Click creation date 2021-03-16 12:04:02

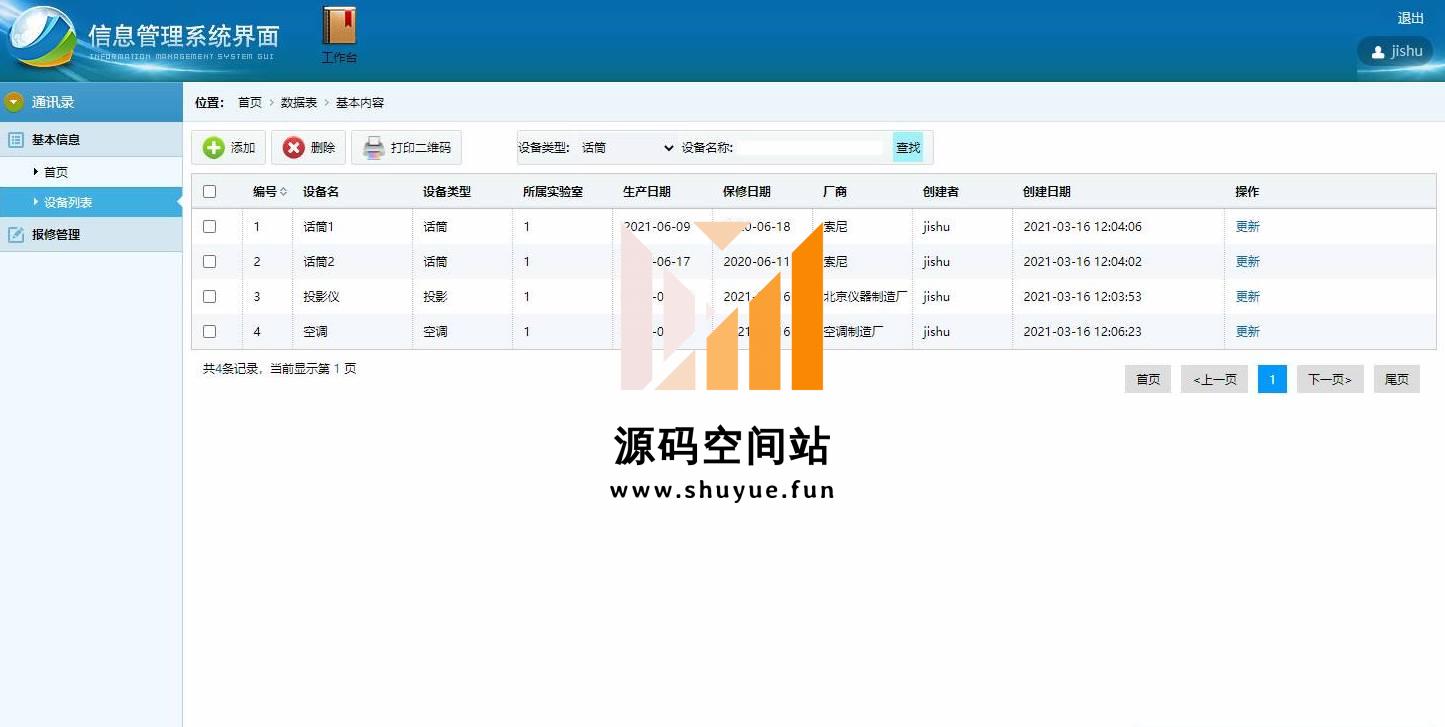tap(1082, 262)
